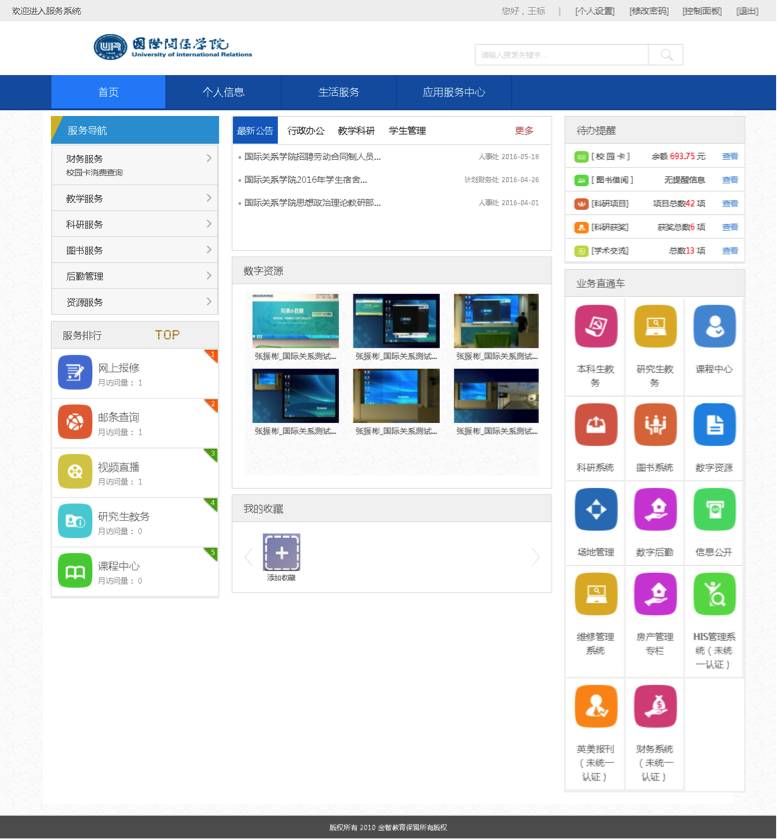777x839 pixels.
Task: Click the 邮条查询 icon in 服务排行
Action: pyautogui.click(x=75, y=422)
